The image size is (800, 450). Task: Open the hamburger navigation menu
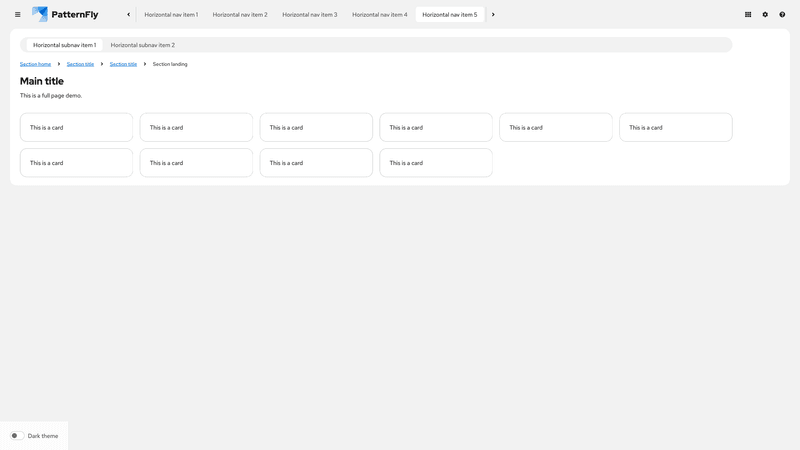(x=17, y=15)
